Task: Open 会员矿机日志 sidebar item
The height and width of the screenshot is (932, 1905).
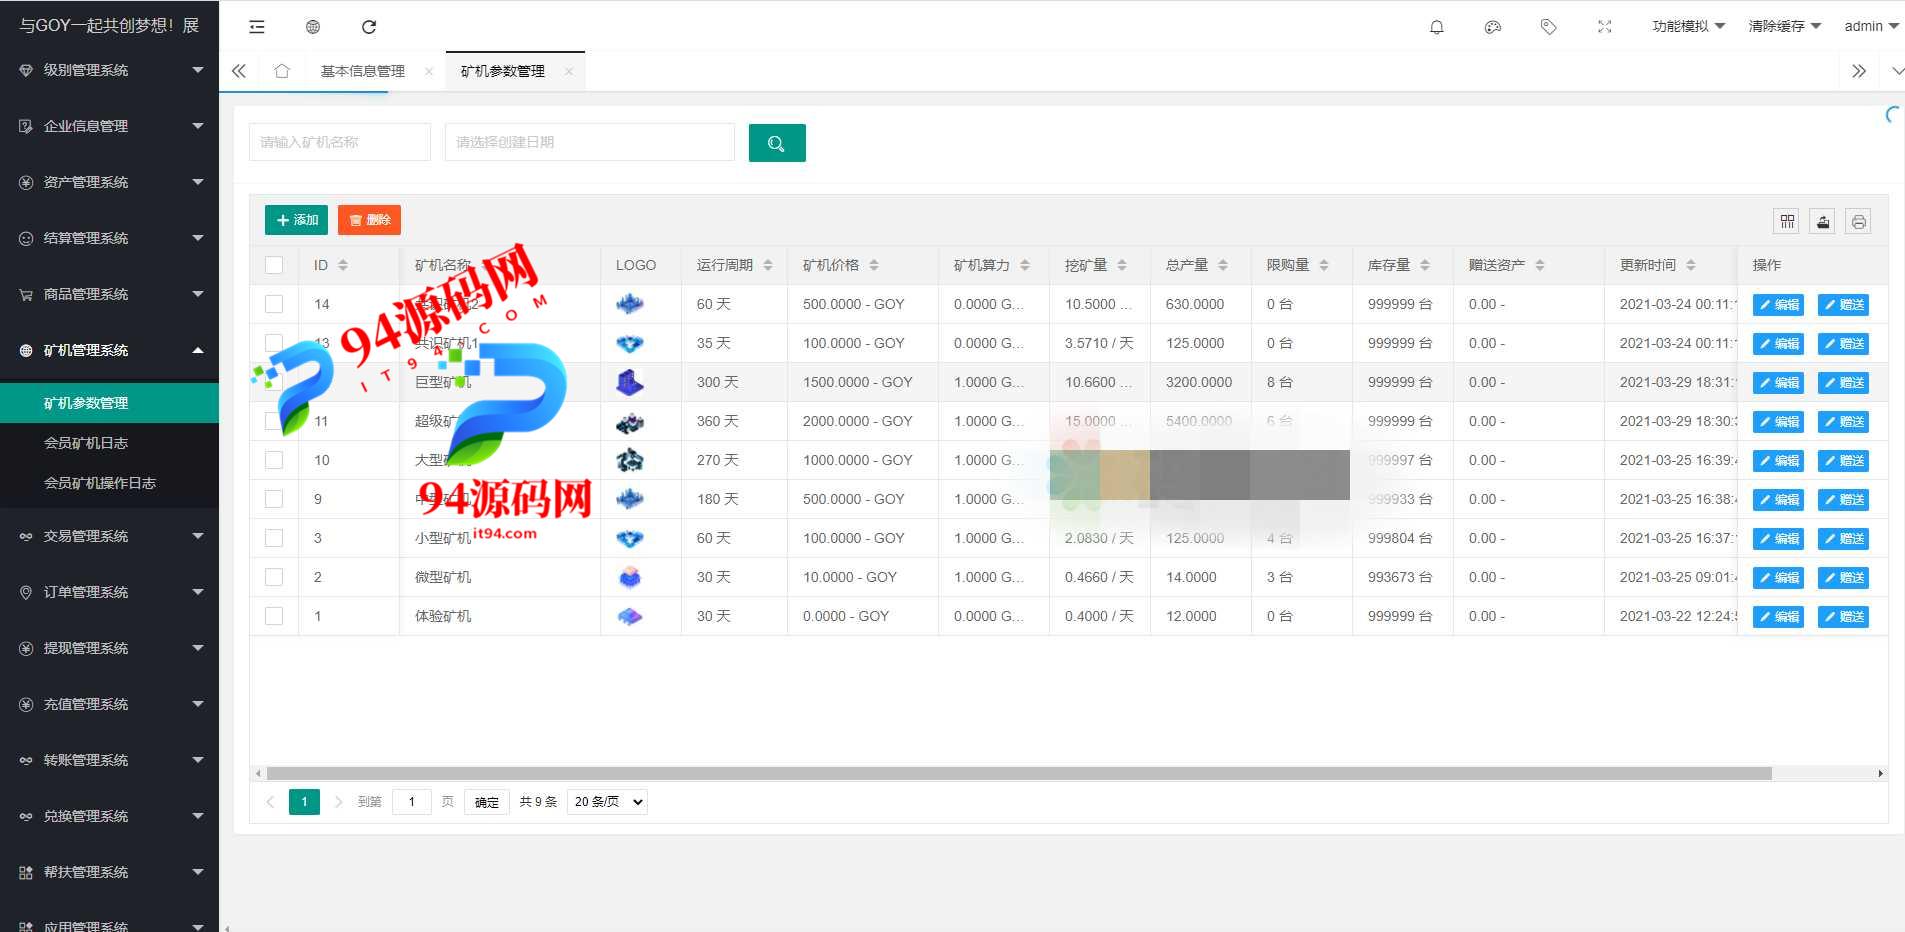Action: click(x=109, y=443)
